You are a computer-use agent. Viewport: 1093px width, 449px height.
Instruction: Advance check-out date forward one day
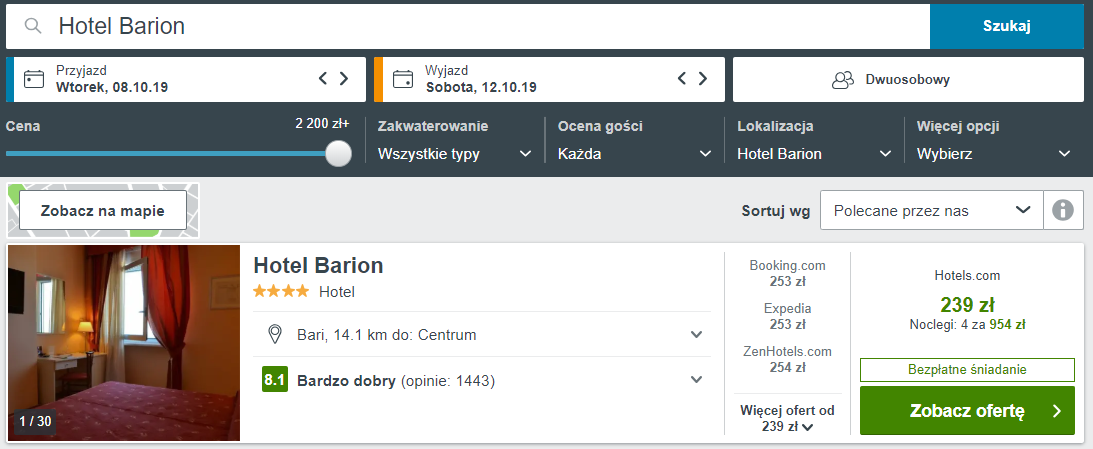pyautogui.click(x=703, y=78)
